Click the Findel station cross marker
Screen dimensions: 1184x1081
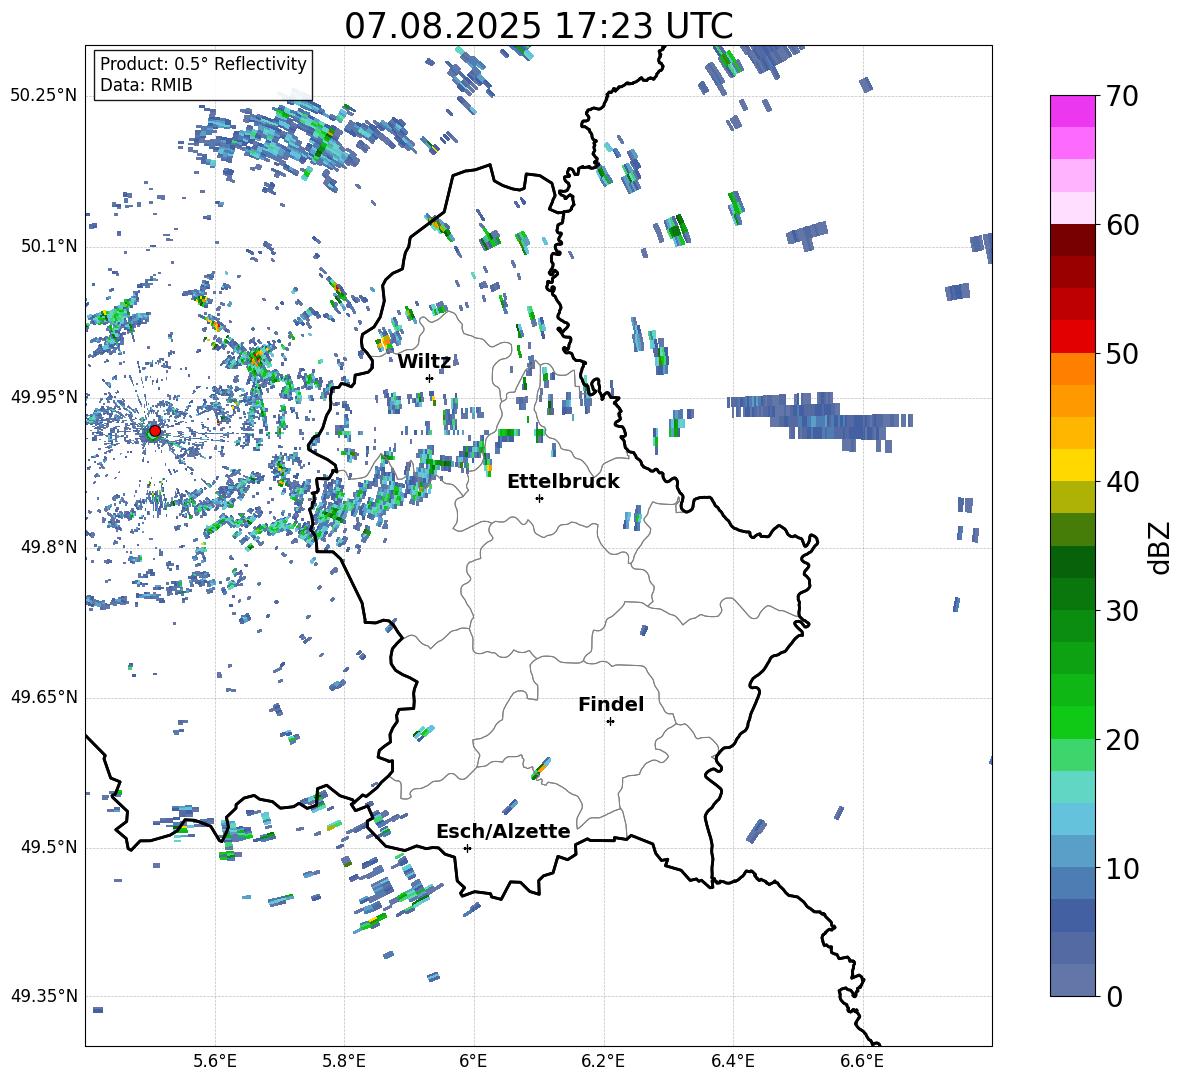610,722
